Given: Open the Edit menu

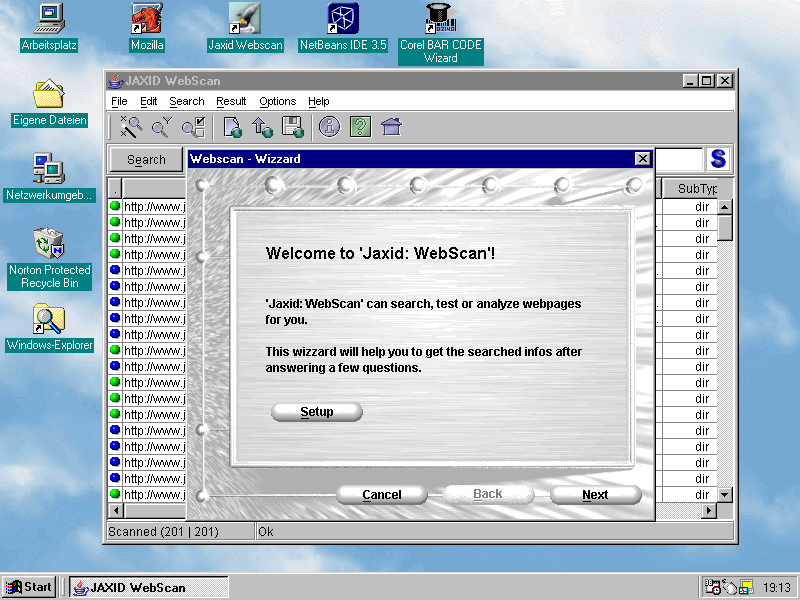Looking at the screenshot, I should [148, 102].
